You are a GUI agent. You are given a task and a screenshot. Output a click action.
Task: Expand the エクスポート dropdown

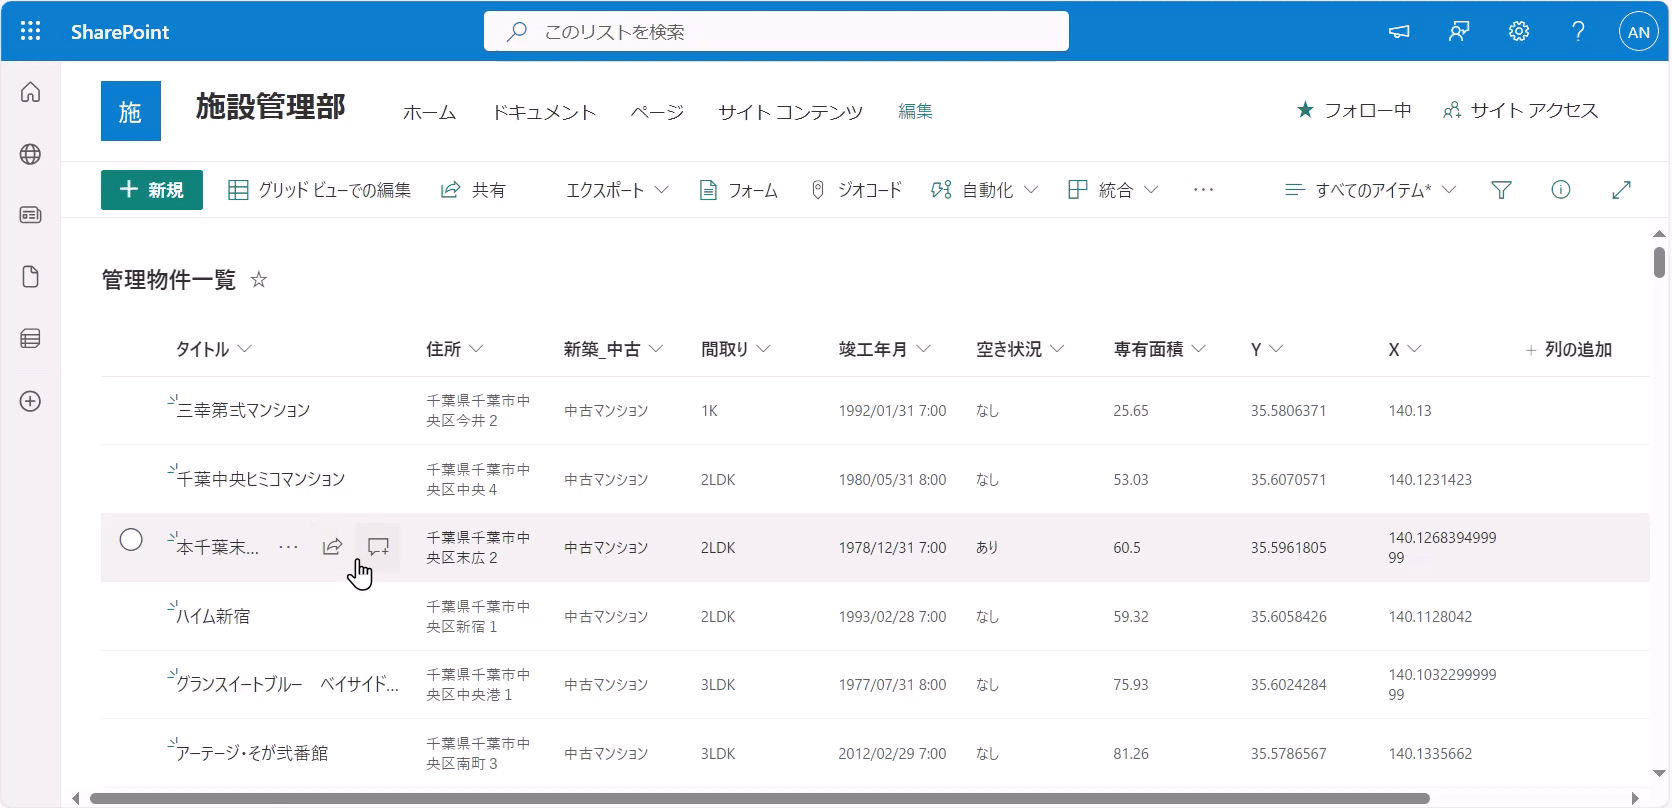click(616, 190)
